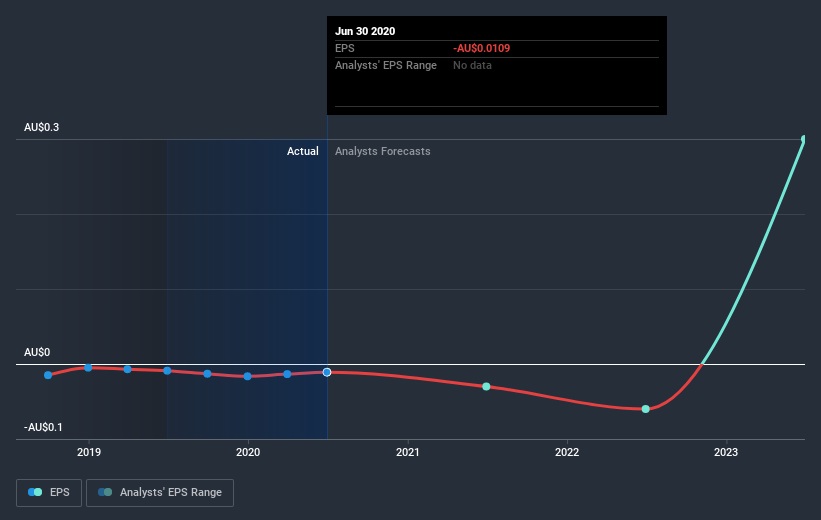Viewport: 821px width, 520px height.
Task: Click the EPS value -AU$0.0109 in tooltip
Action: tap(481, 48)
